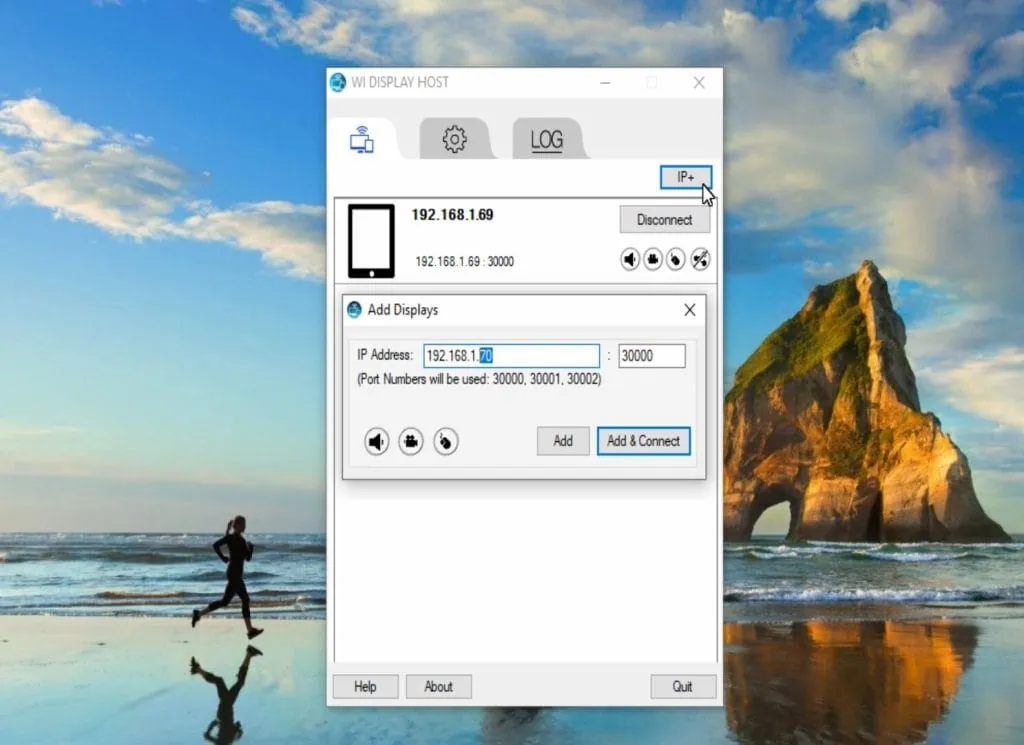Click the camera icon in Add Displays dialog

411,442
